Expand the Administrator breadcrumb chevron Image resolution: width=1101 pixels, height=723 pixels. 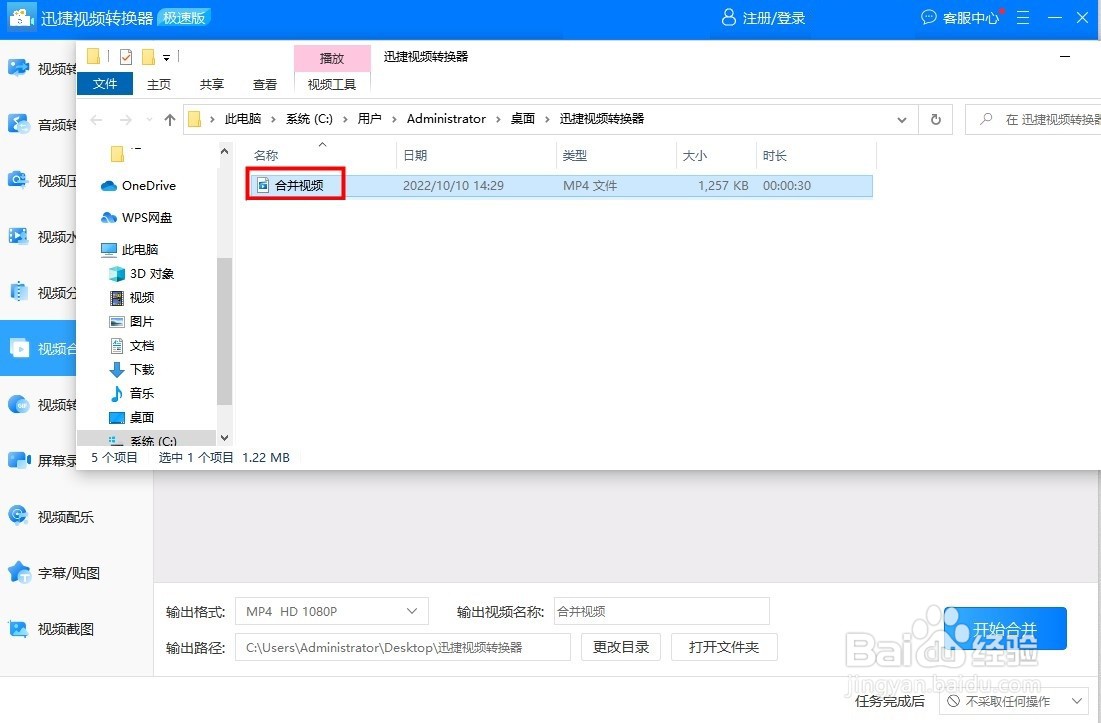pyautogui.click(x=498, y=119)
